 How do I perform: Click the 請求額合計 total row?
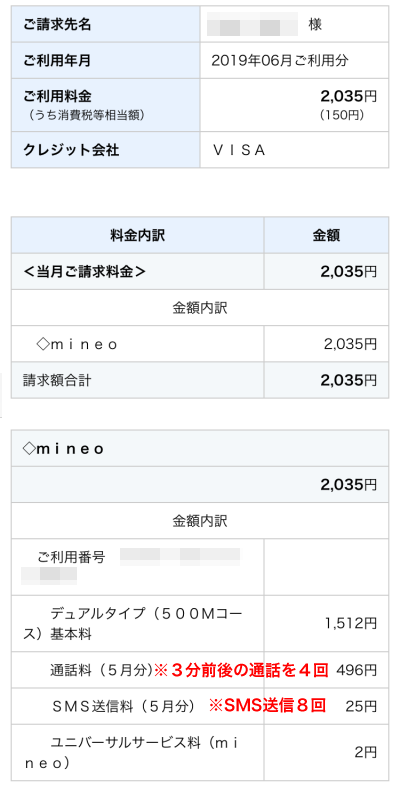pos(200,380)
